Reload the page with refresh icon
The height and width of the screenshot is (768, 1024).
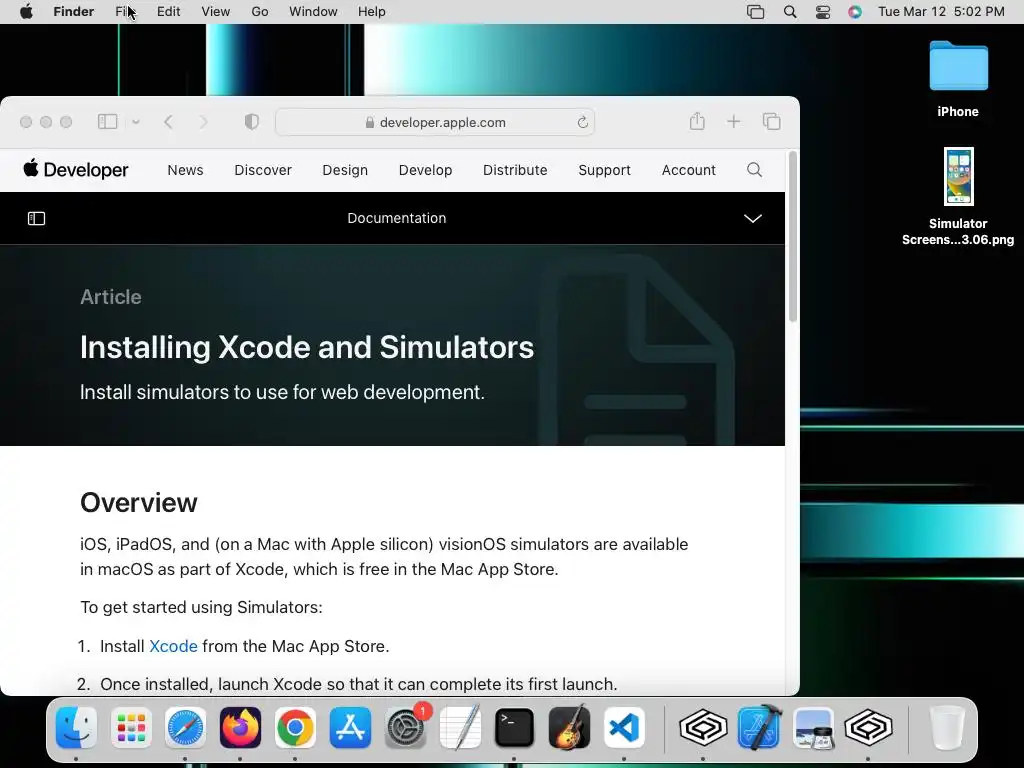(x=583, y=122)
